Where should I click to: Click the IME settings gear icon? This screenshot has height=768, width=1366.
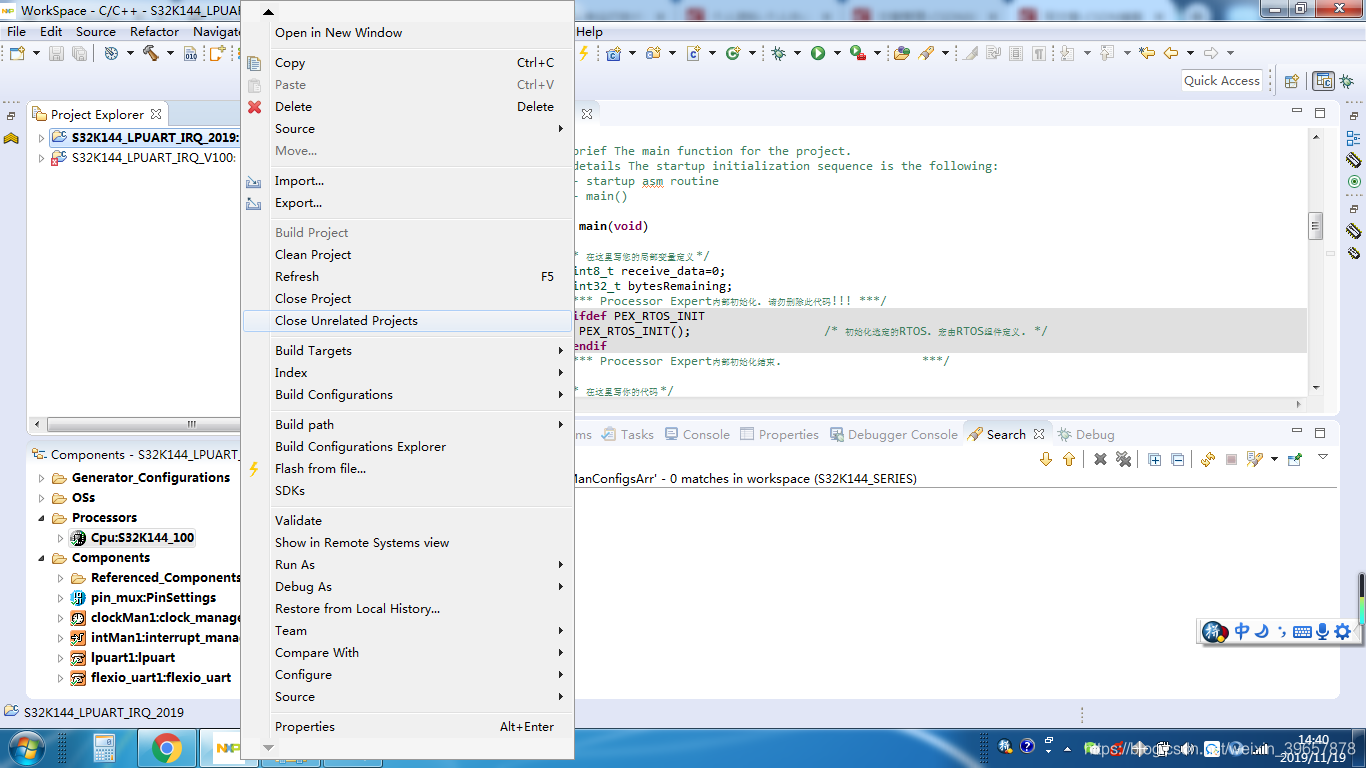[1342, 631]
